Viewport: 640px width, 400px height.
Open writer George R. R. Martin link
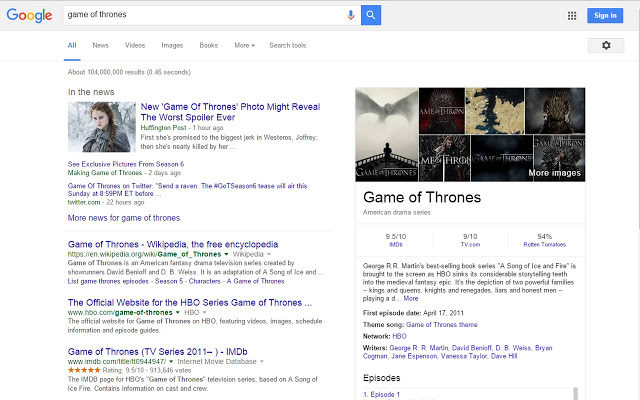click(x=418, y=348)
